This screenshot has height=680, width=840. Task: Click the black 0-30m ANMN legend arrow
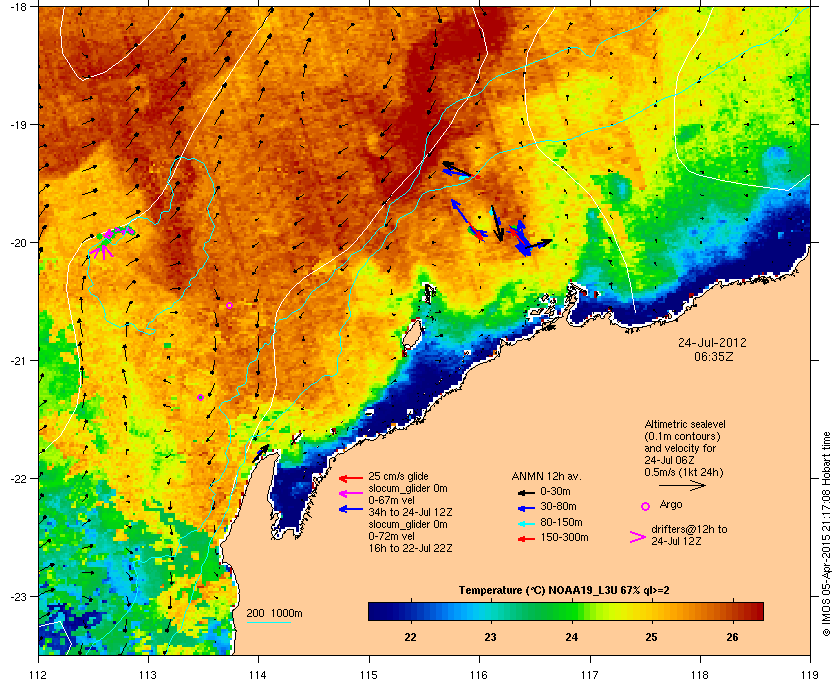point(526,492)
